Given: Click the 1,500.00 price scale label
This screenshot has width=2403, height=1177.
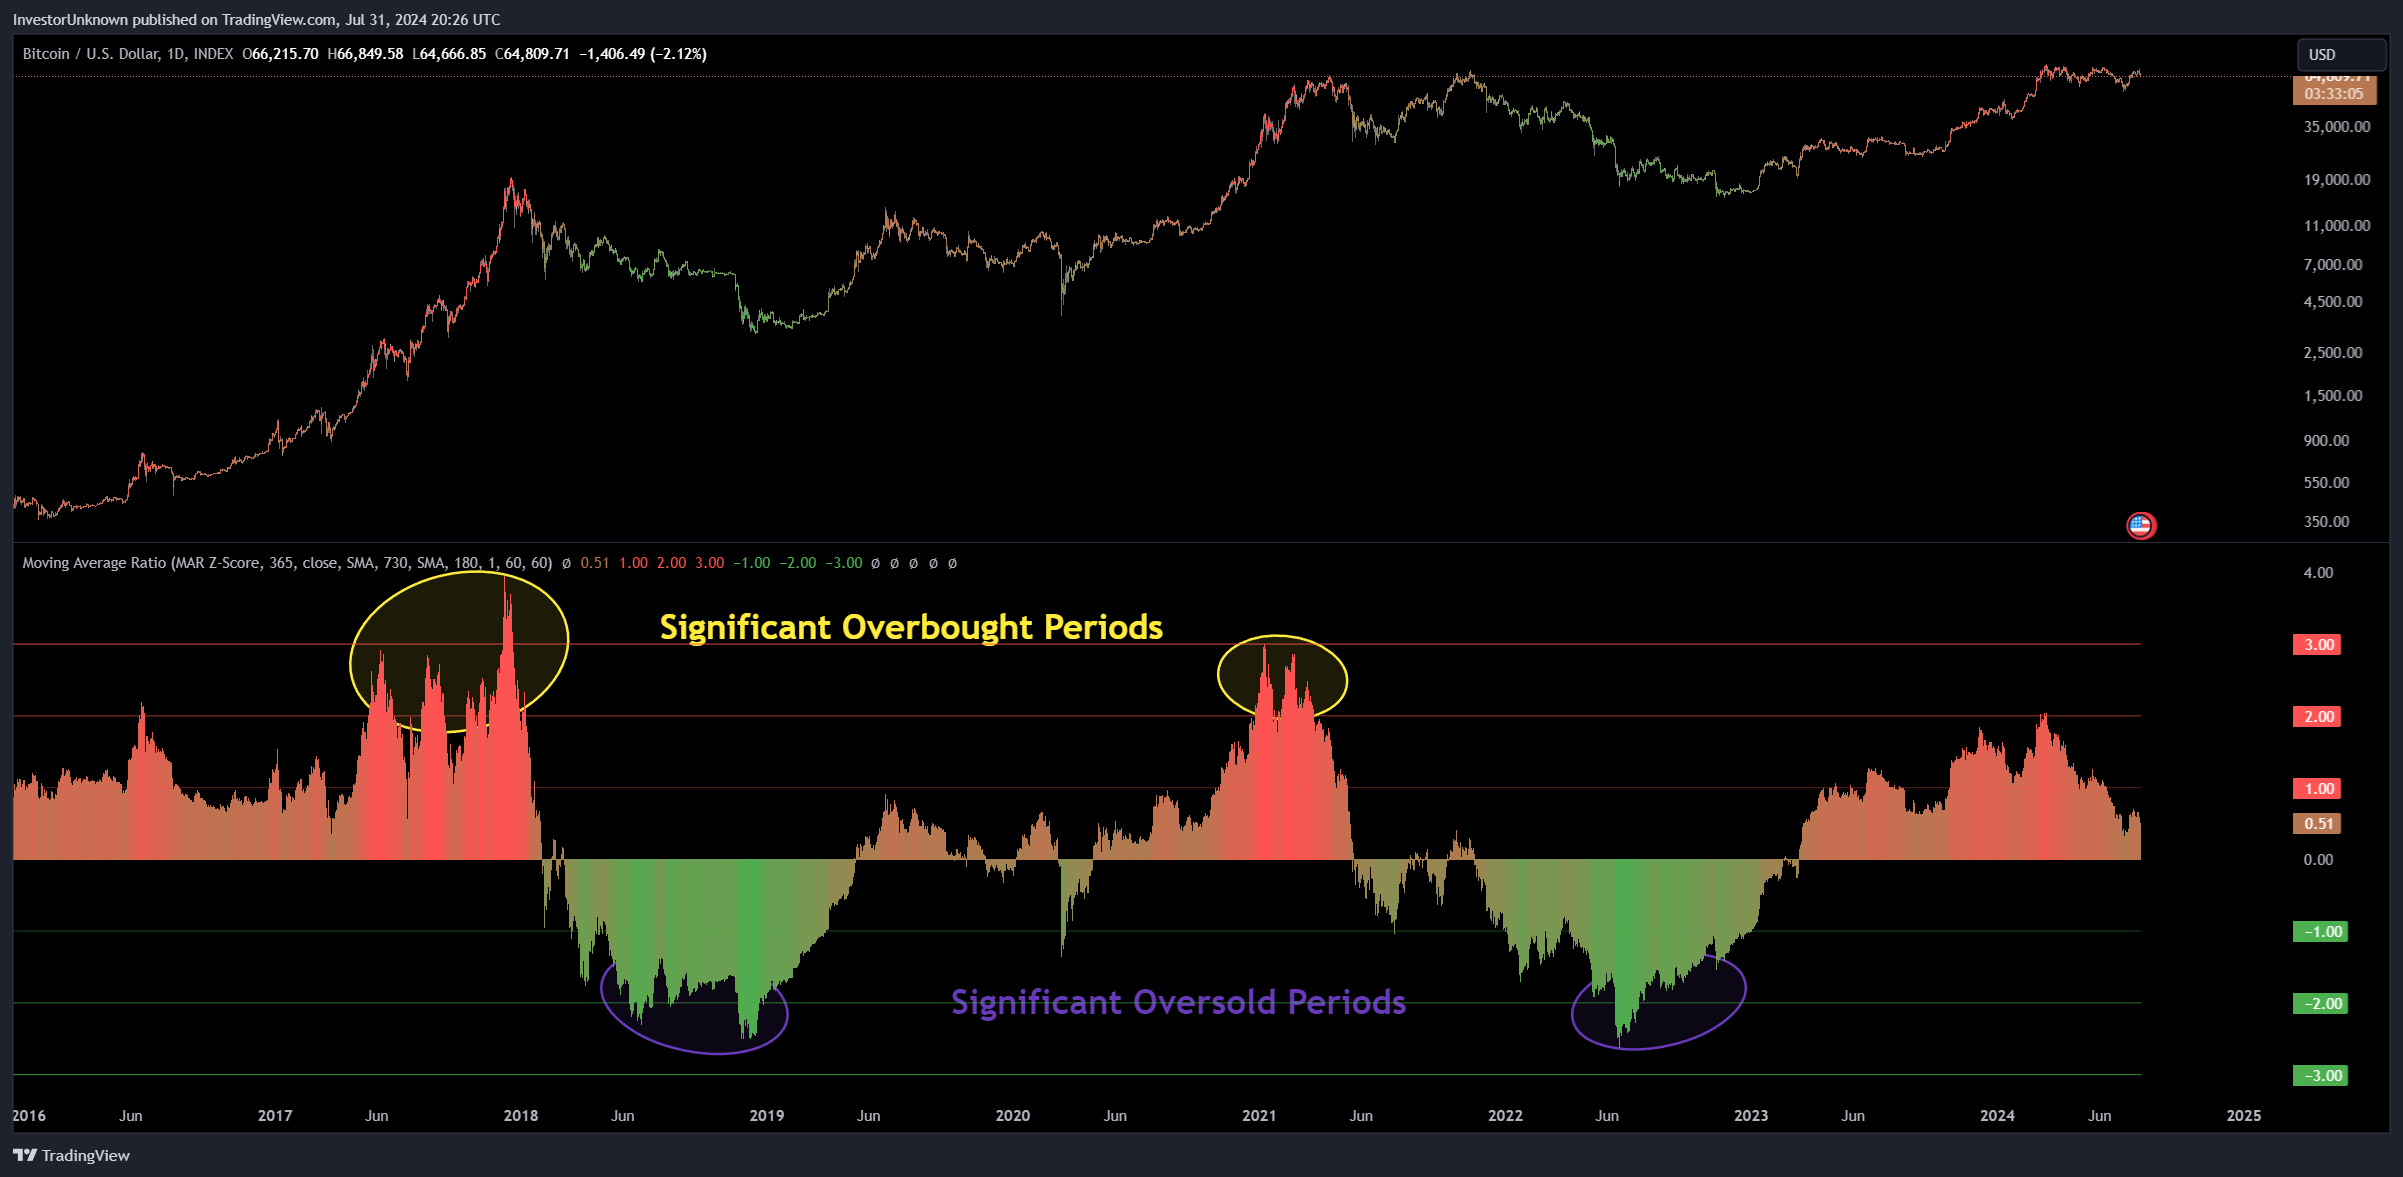Looking at the screenshot, I should pyautogui.click(x=2333, y=396).
